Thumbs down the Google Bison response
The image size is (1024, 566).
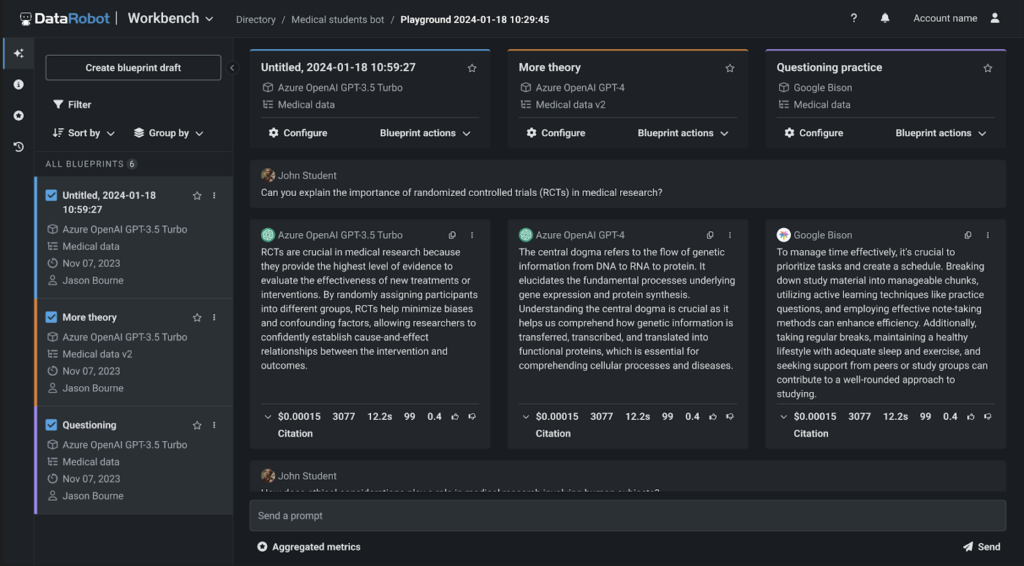(x=988, y=417)
